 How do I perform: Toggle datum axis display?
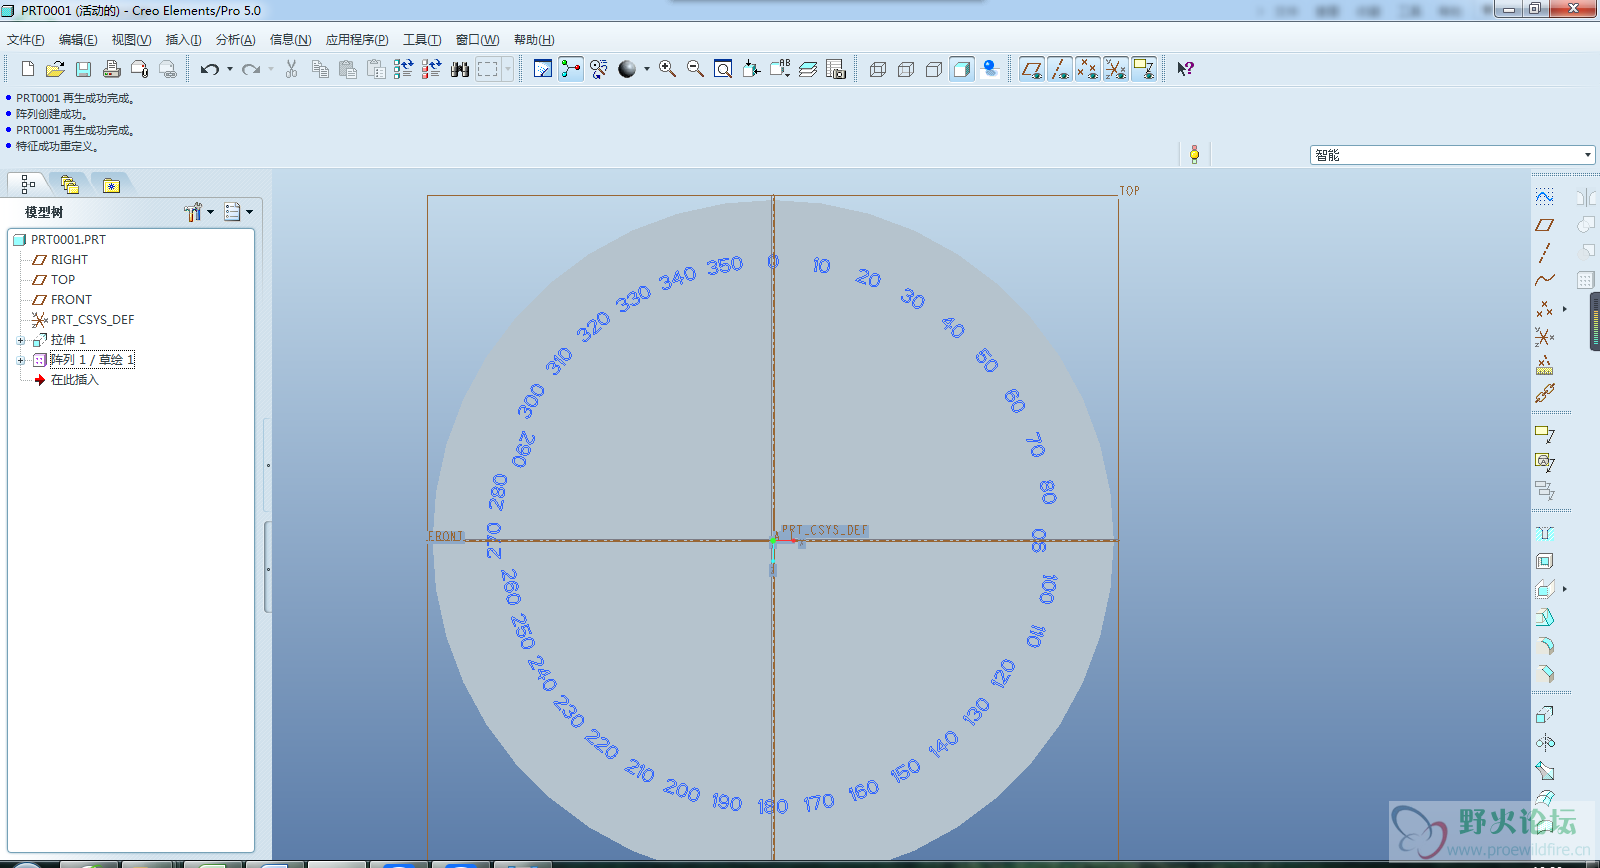pos(1060,69)
